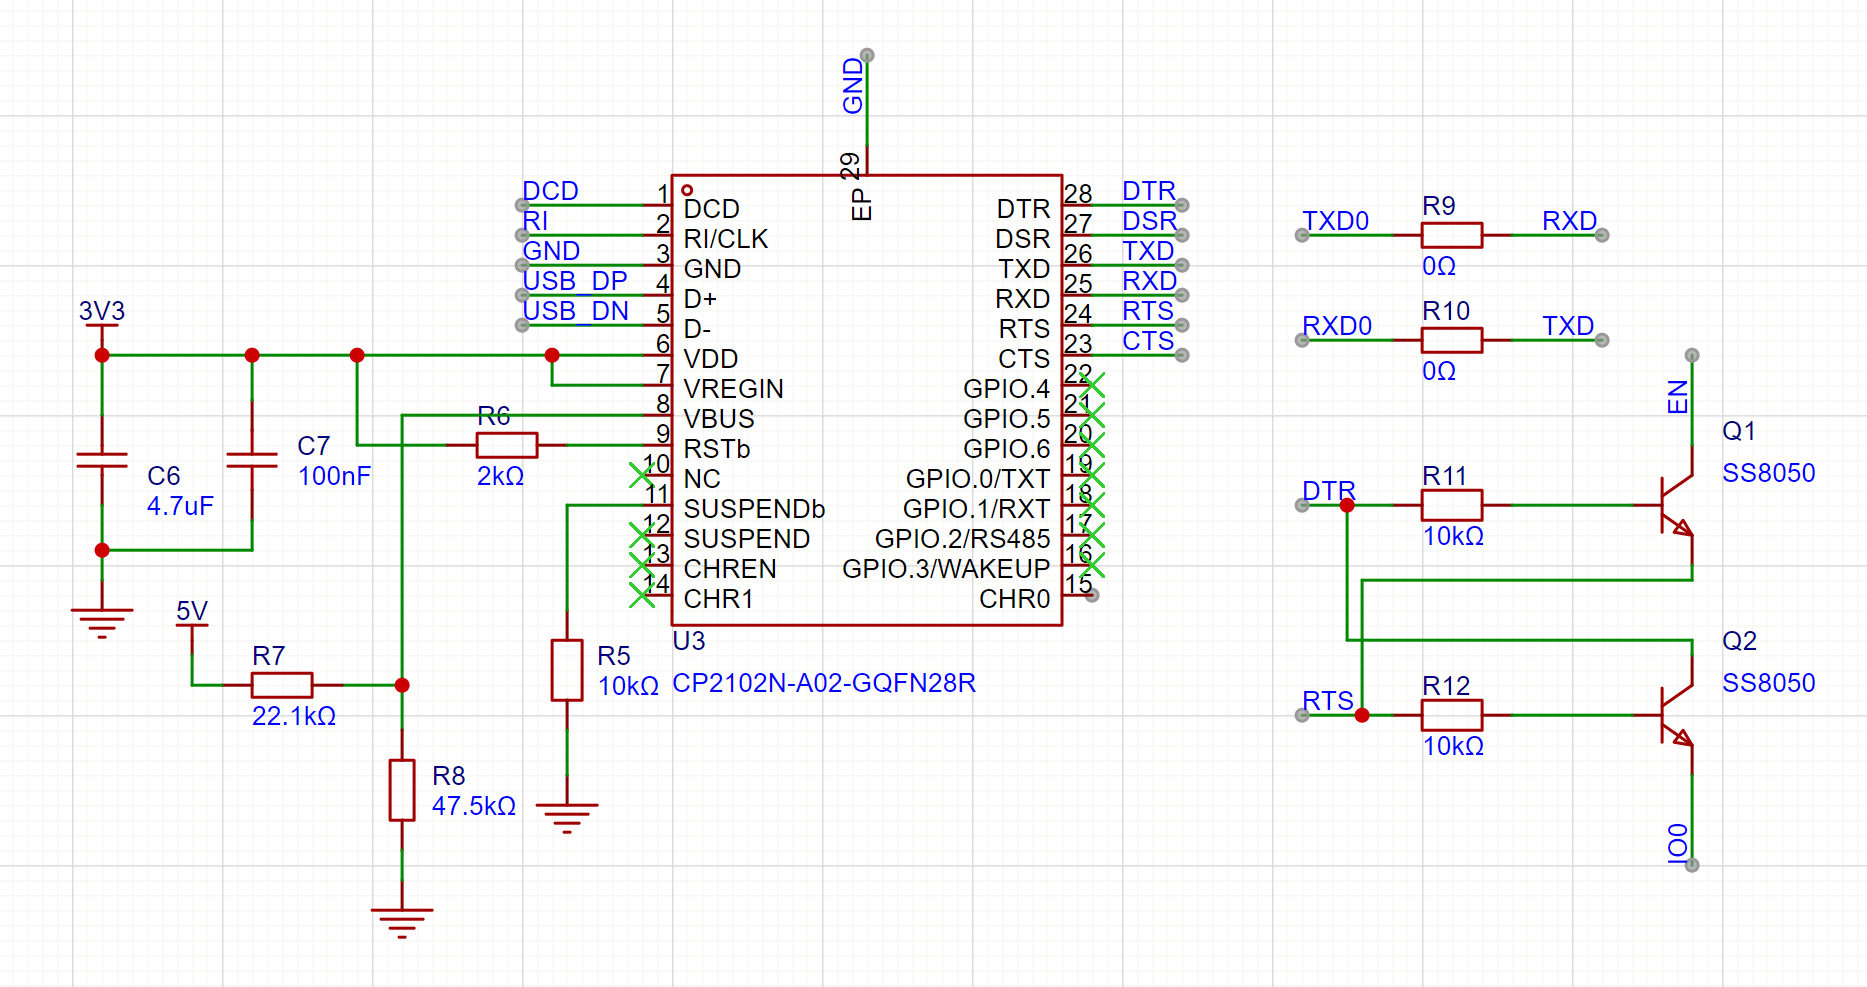Click the GND net label on EP pin

[853, 85]
